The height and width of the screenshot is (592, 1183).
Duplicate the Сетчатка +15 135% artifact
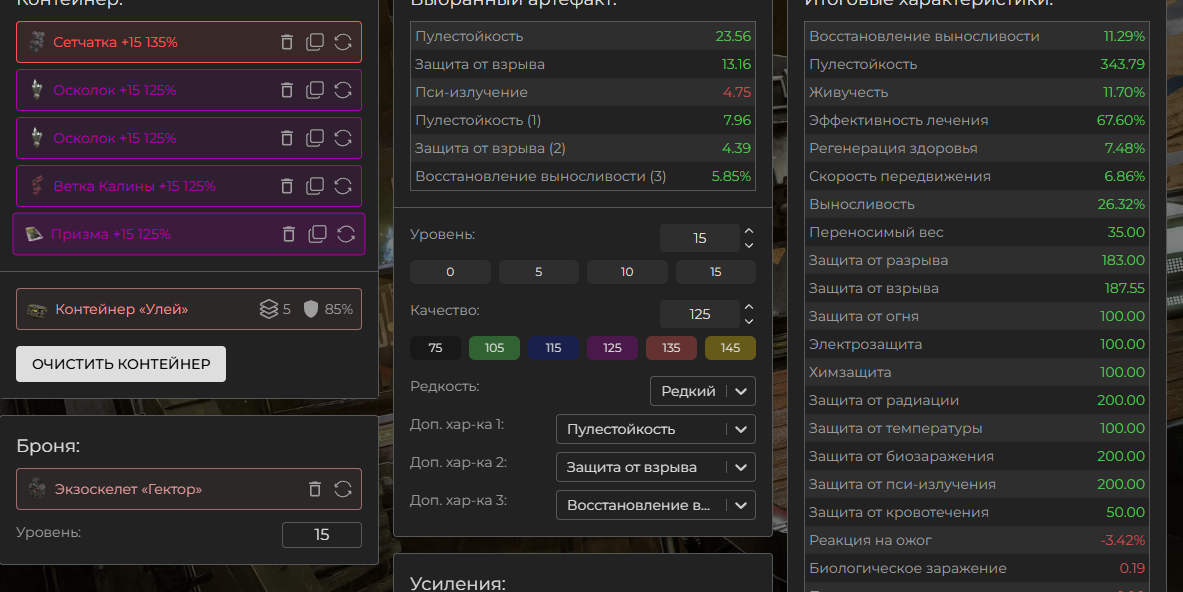tap(315, 42)
